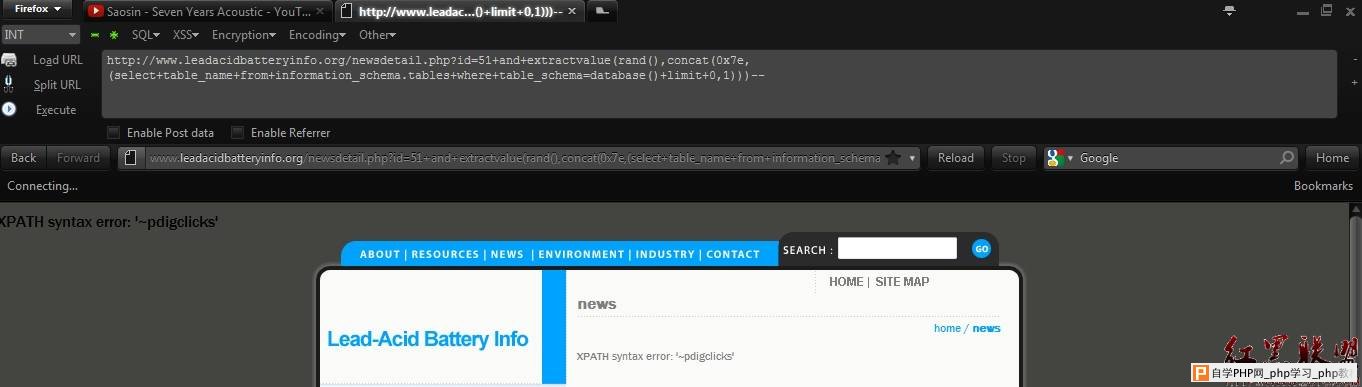Image resolution: width=1362 pixels, height=387 pixels.
Task: Click the breadcrumb home link
Action: tap(947, 328)
